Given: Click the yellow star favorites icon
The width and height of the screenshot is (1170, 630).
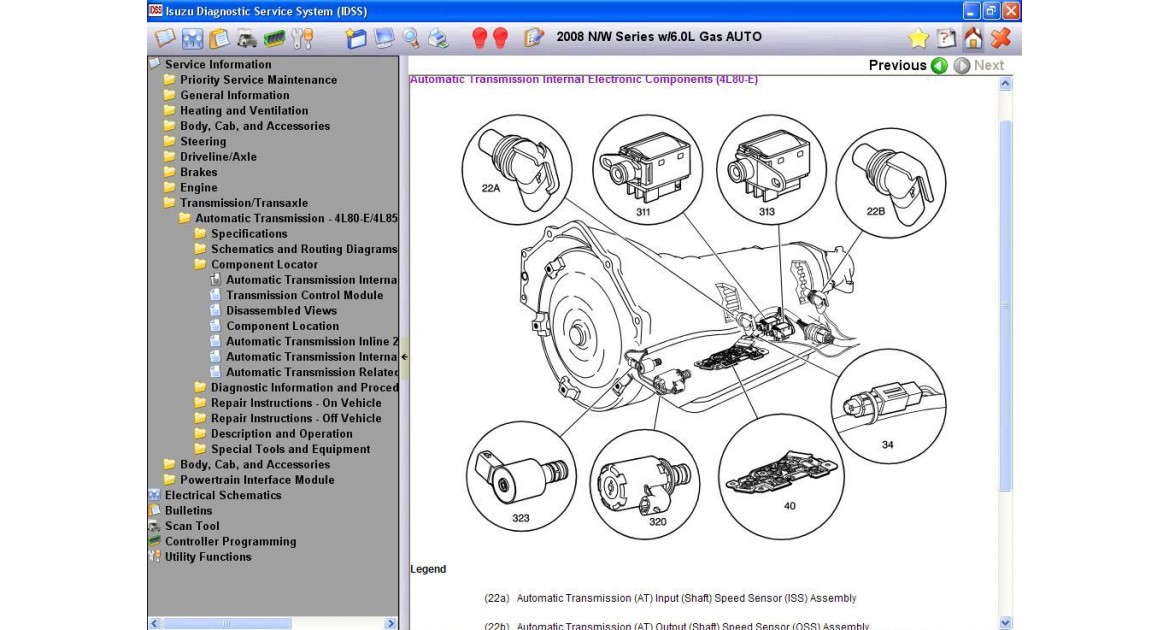Looking at the screenshot, I should coord(919,37).
